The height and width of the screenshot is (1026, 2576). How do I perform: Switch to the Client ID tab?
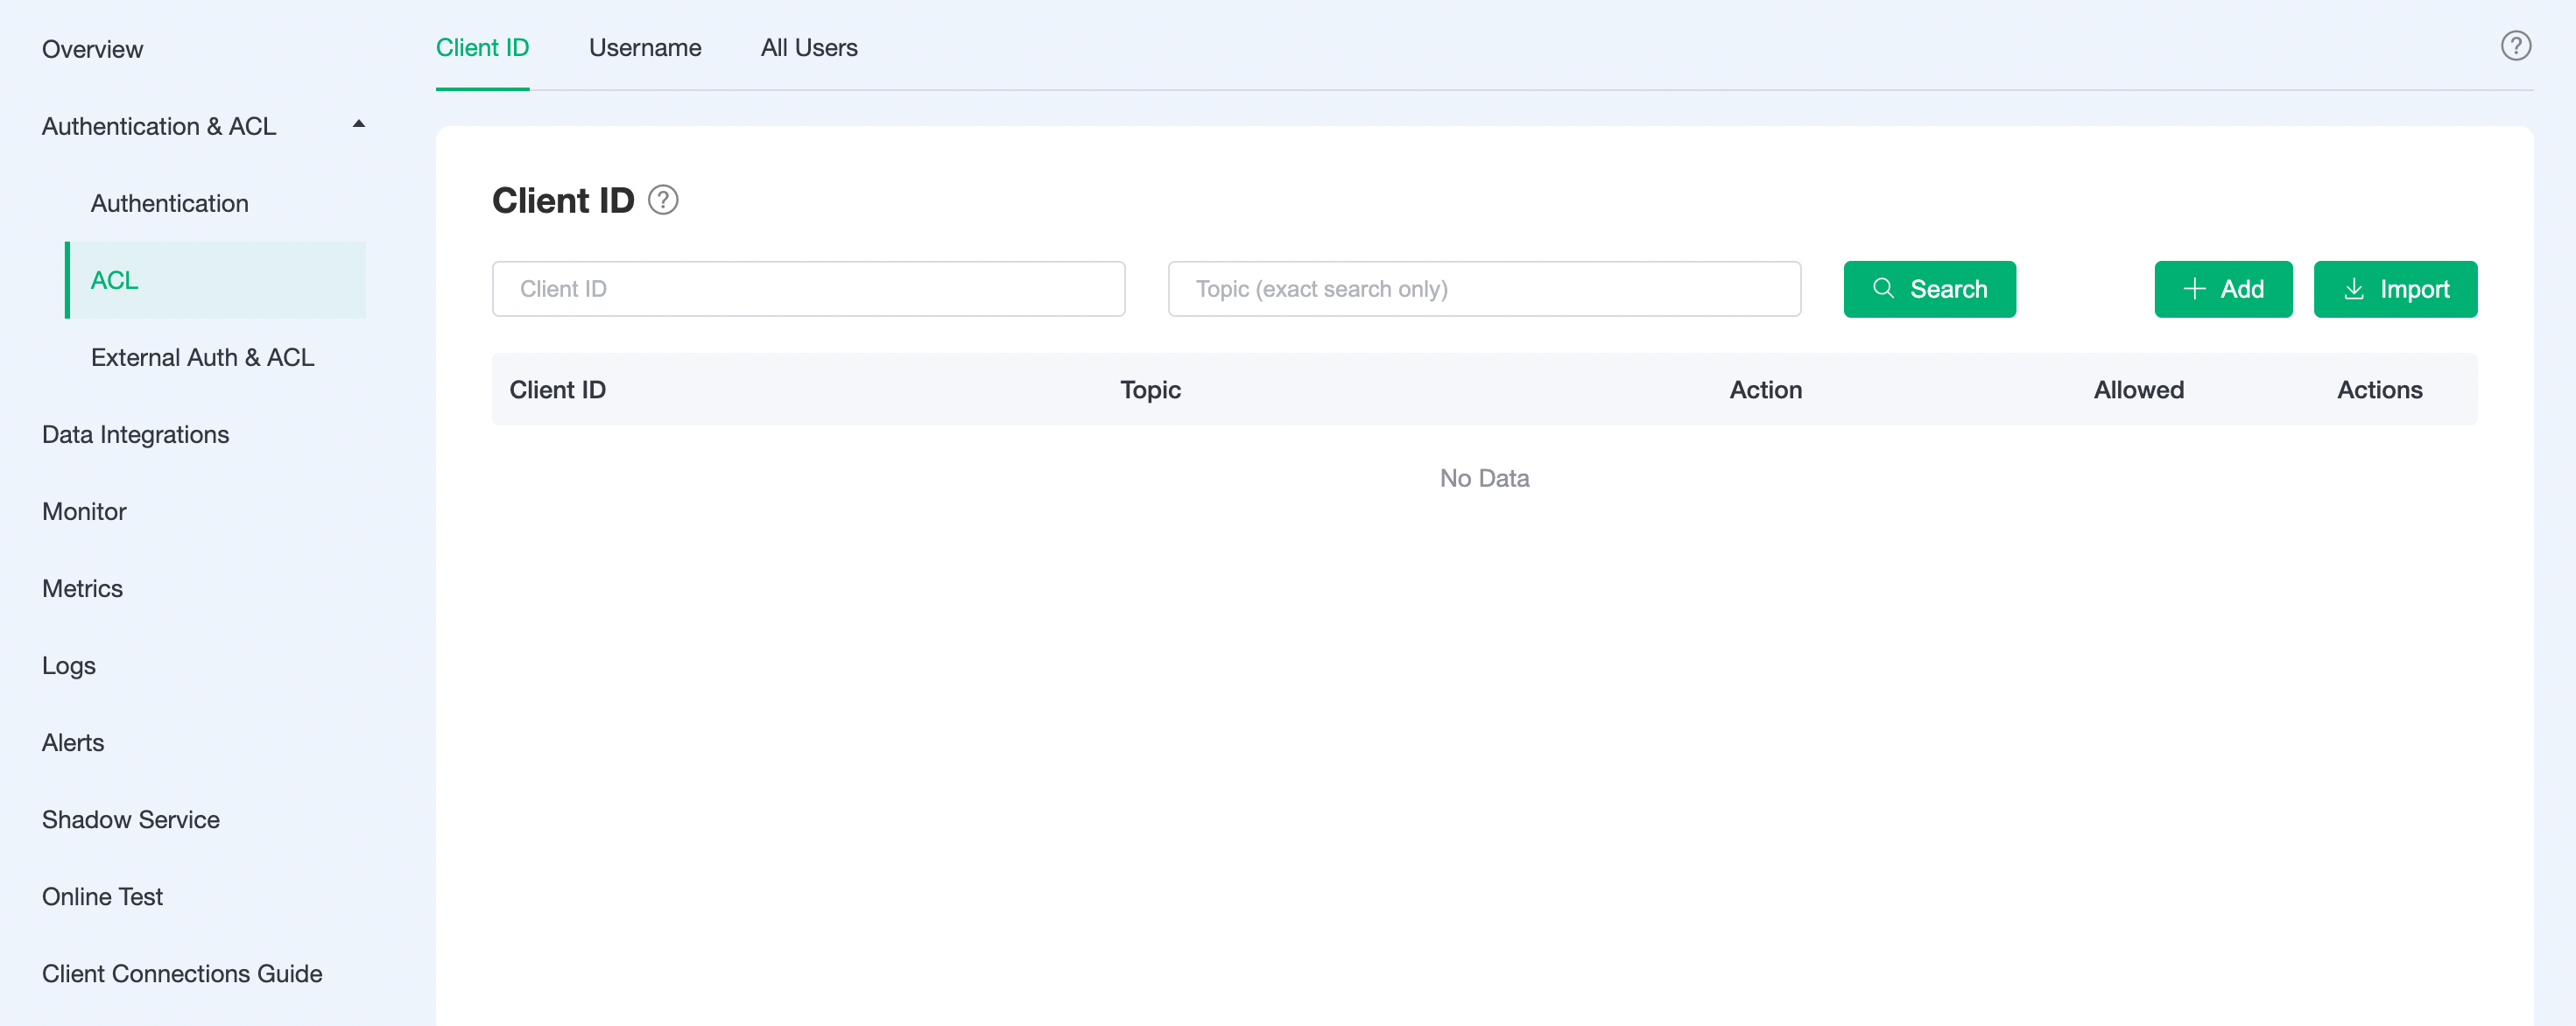482,47
